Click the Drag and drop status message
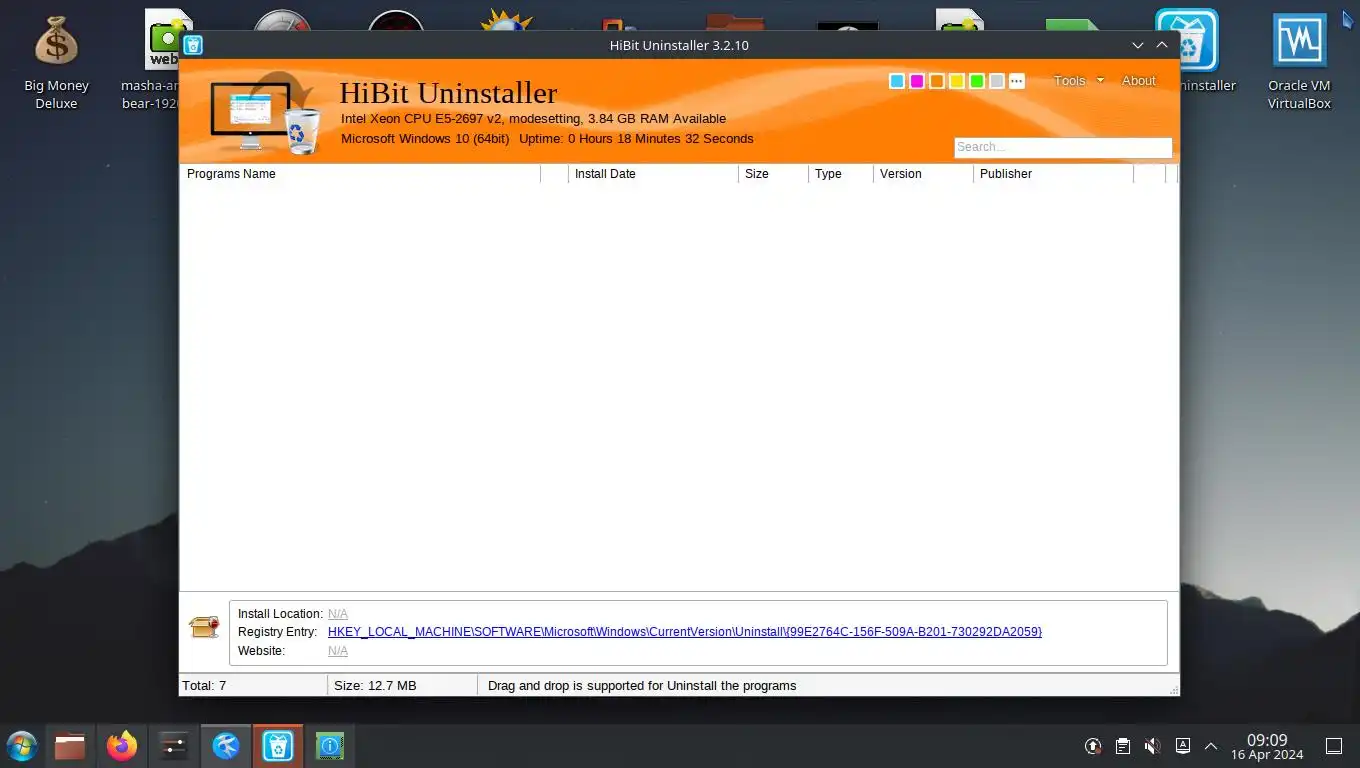The height and width of the screenshot is (768, 1360). (642, 686)
